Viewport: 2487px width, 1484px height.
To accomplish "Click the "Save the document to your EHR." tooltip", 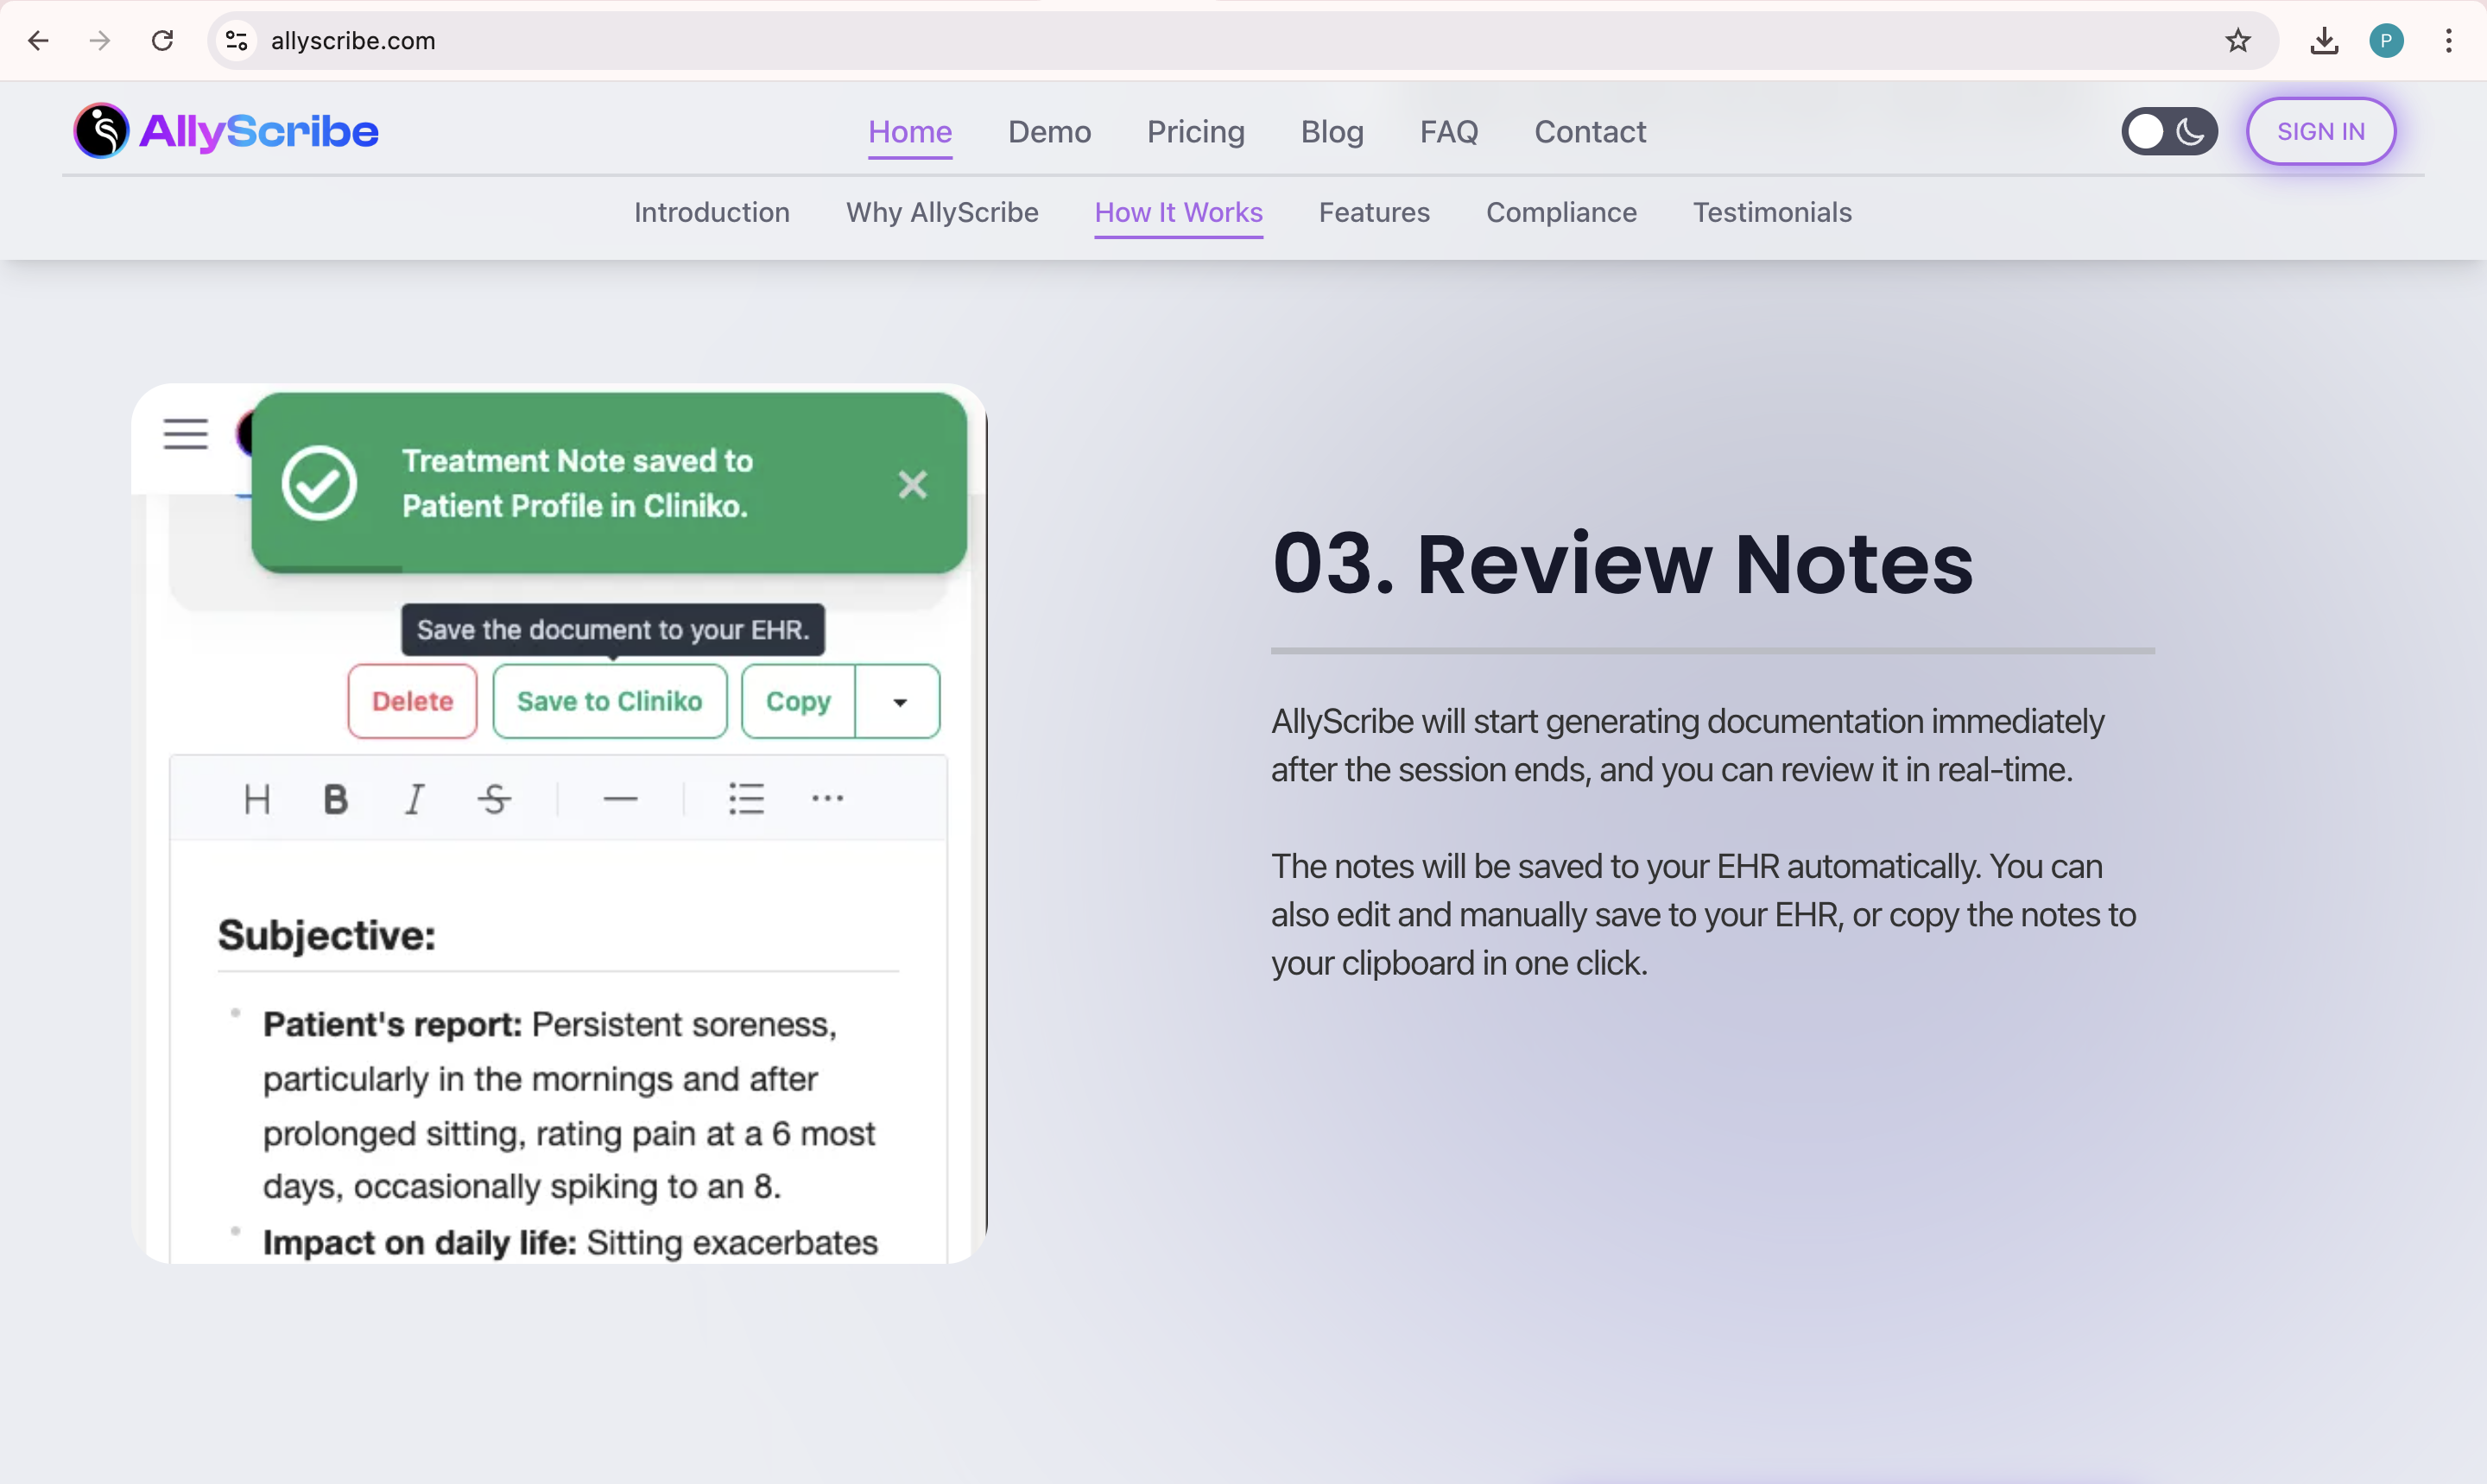I will [x=613, y=630].
